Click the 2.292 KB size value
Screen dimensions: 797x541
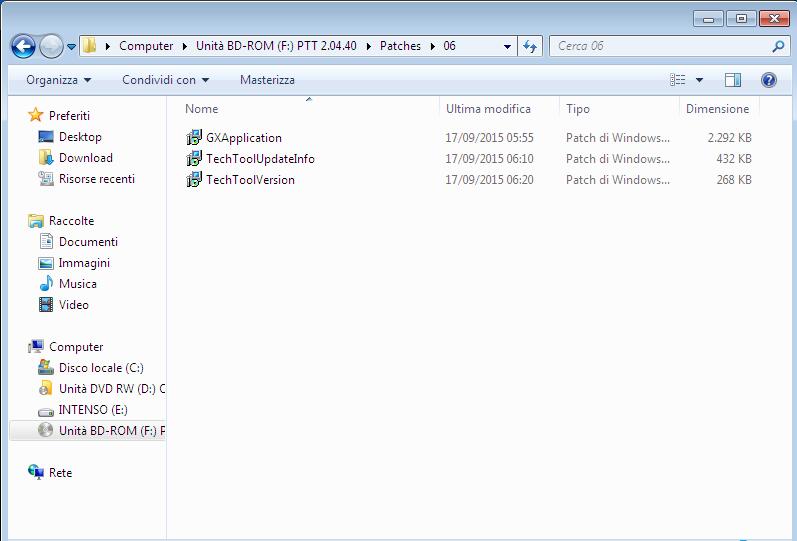[x=729, y=138]
